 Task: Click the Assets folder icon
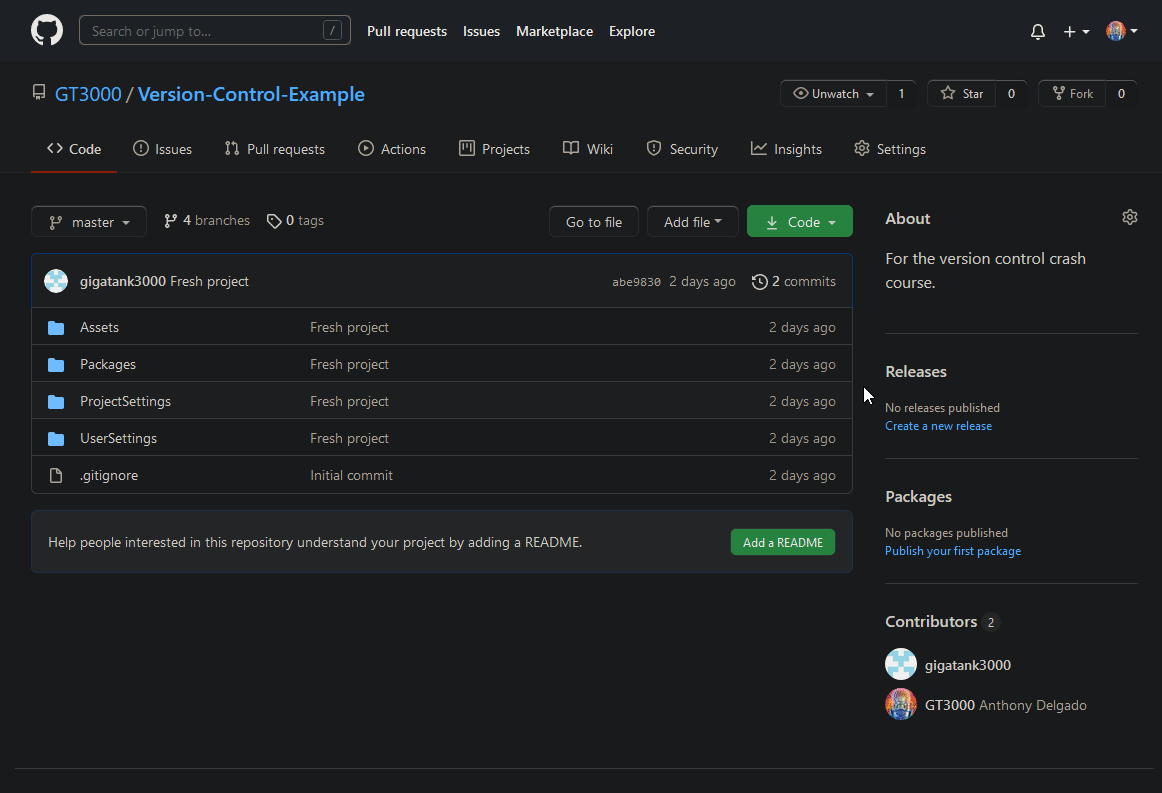pyautogui.click(x=56, y=328)
